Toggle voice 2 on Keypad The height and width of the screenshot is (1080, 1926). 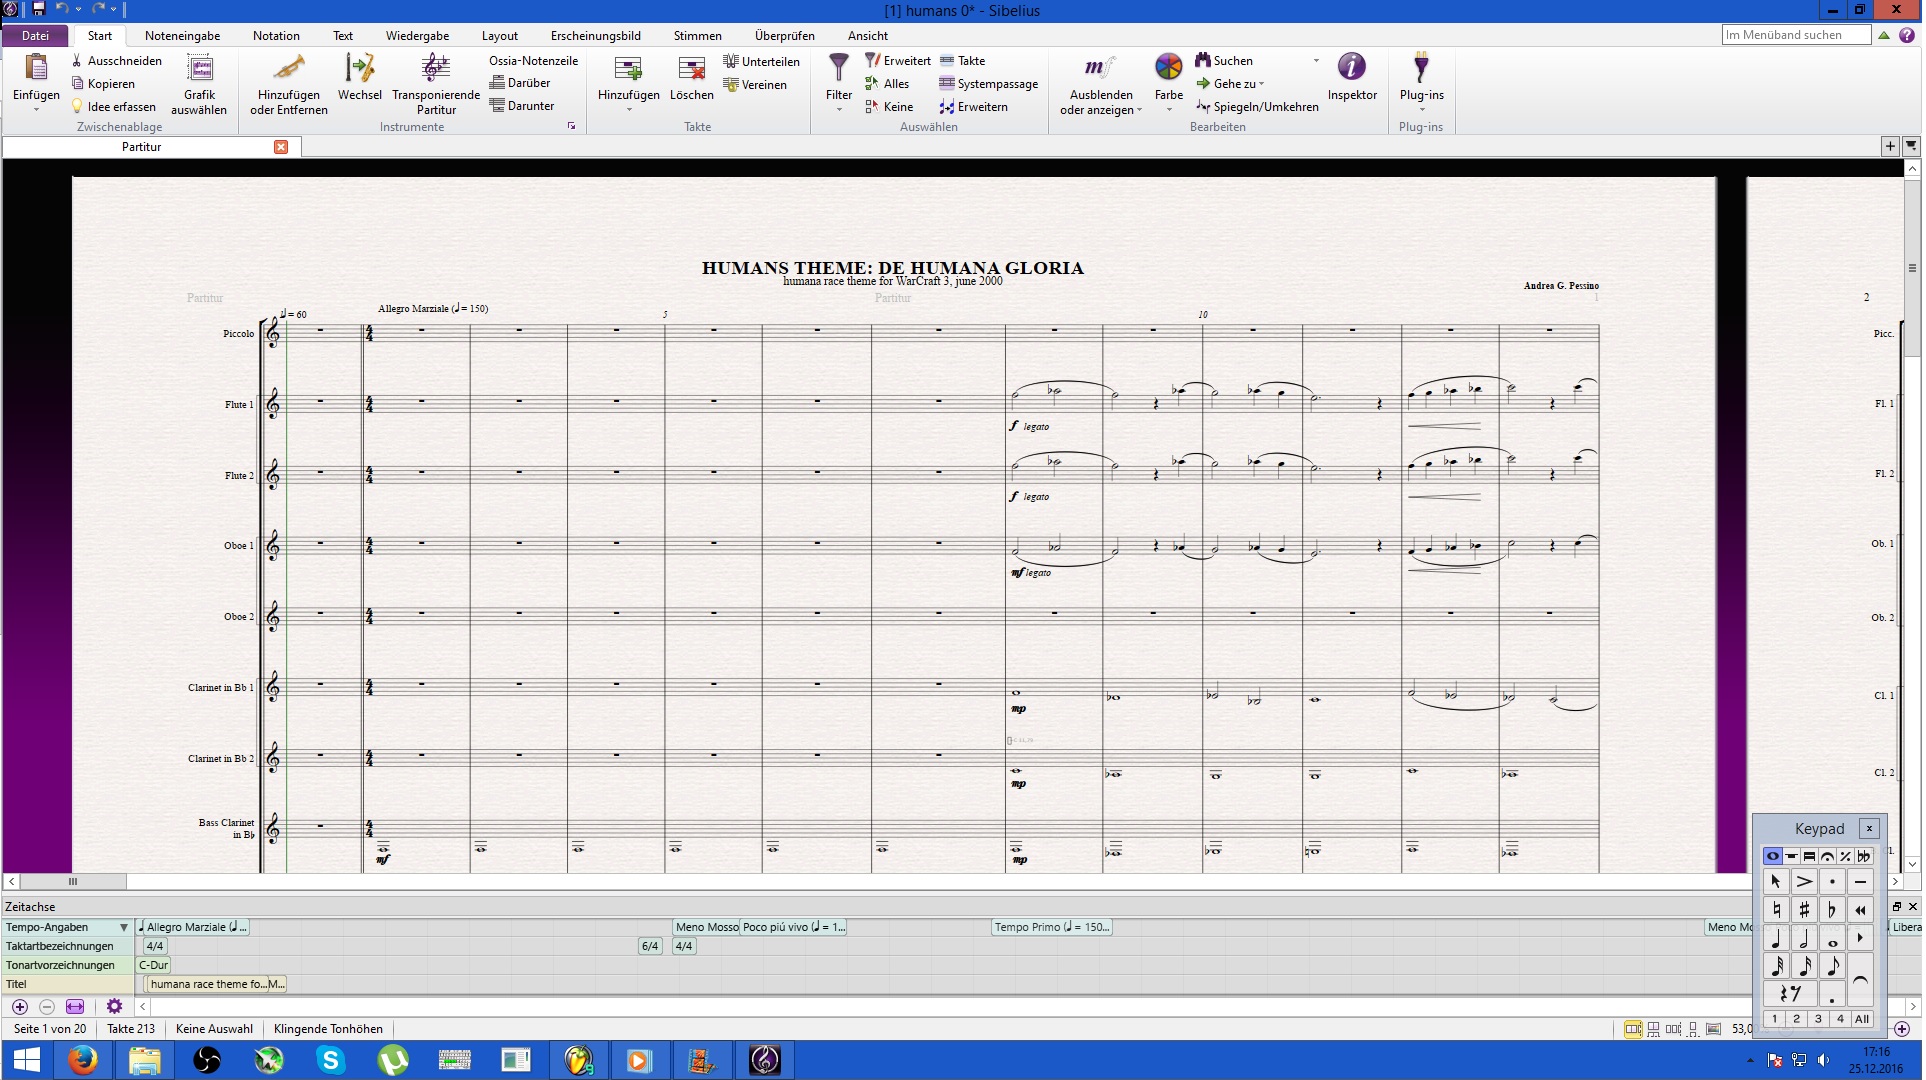1796,1019
